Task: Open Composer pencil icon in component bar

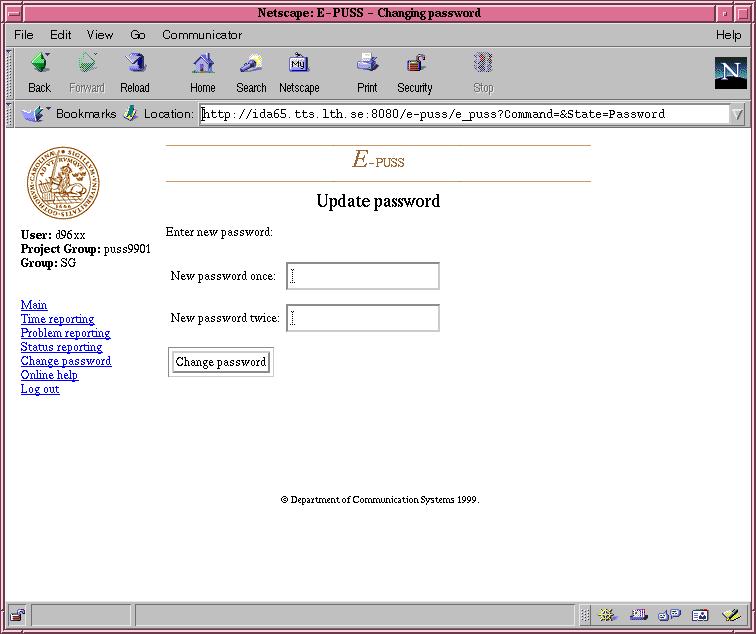Action: [731, 615]
